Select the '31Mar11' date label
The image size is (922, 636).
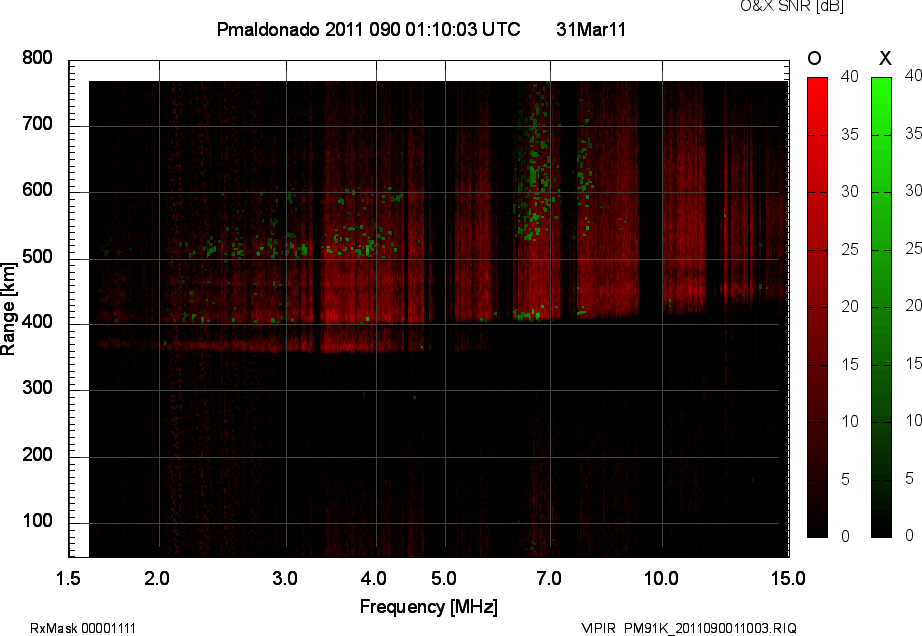coord(590,30)
